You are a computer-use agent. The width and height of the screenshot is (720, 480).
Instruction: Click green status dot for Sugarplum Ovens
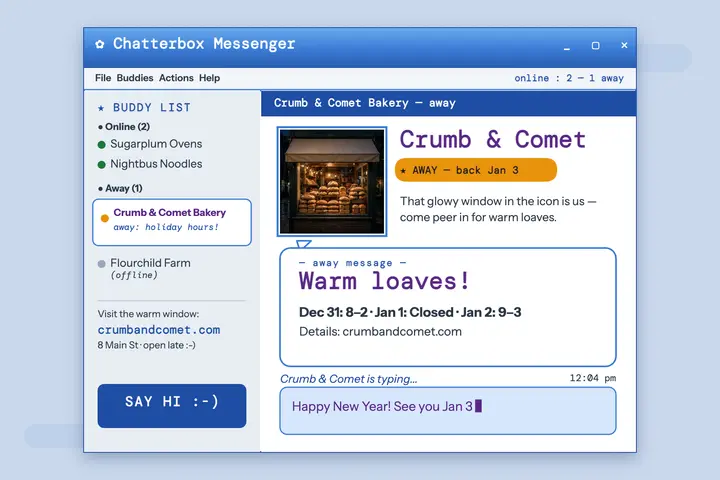[102, 145]
